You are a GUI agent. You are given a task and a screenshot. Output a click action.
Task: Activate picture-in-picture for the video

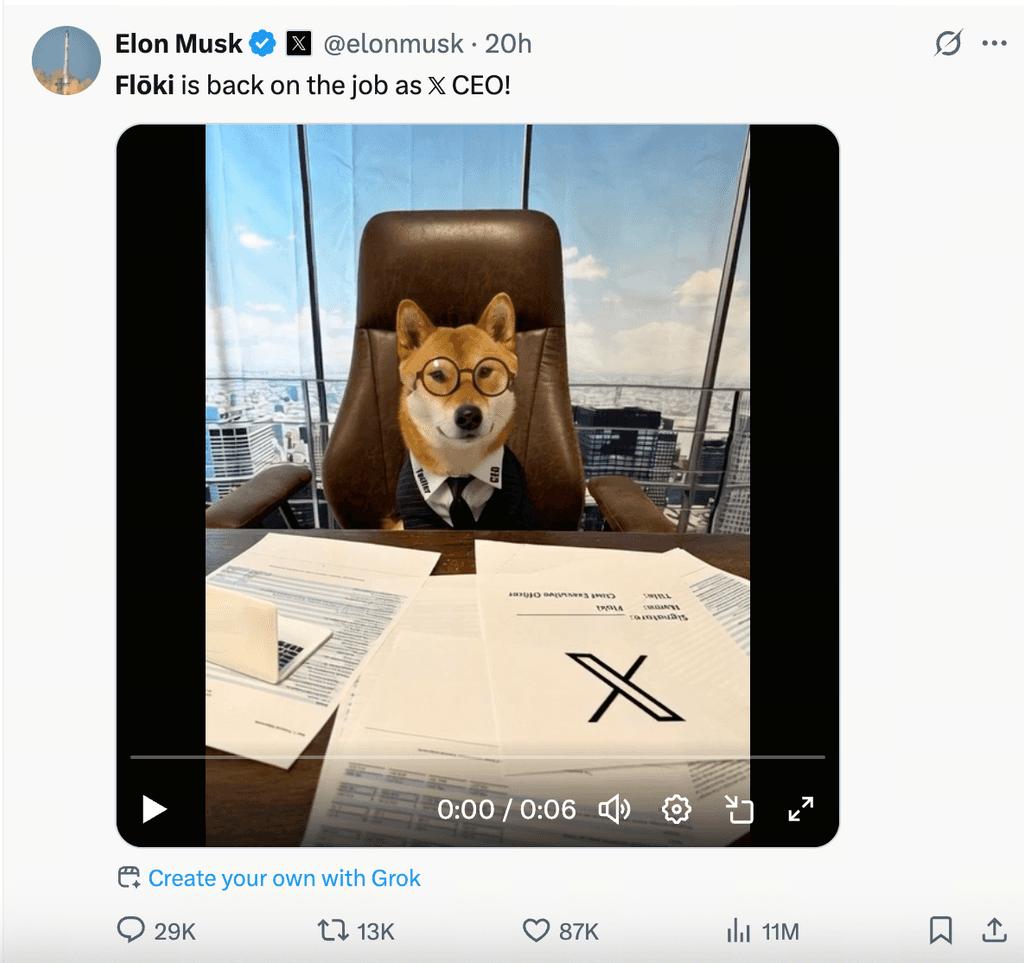tap(740, 811)
